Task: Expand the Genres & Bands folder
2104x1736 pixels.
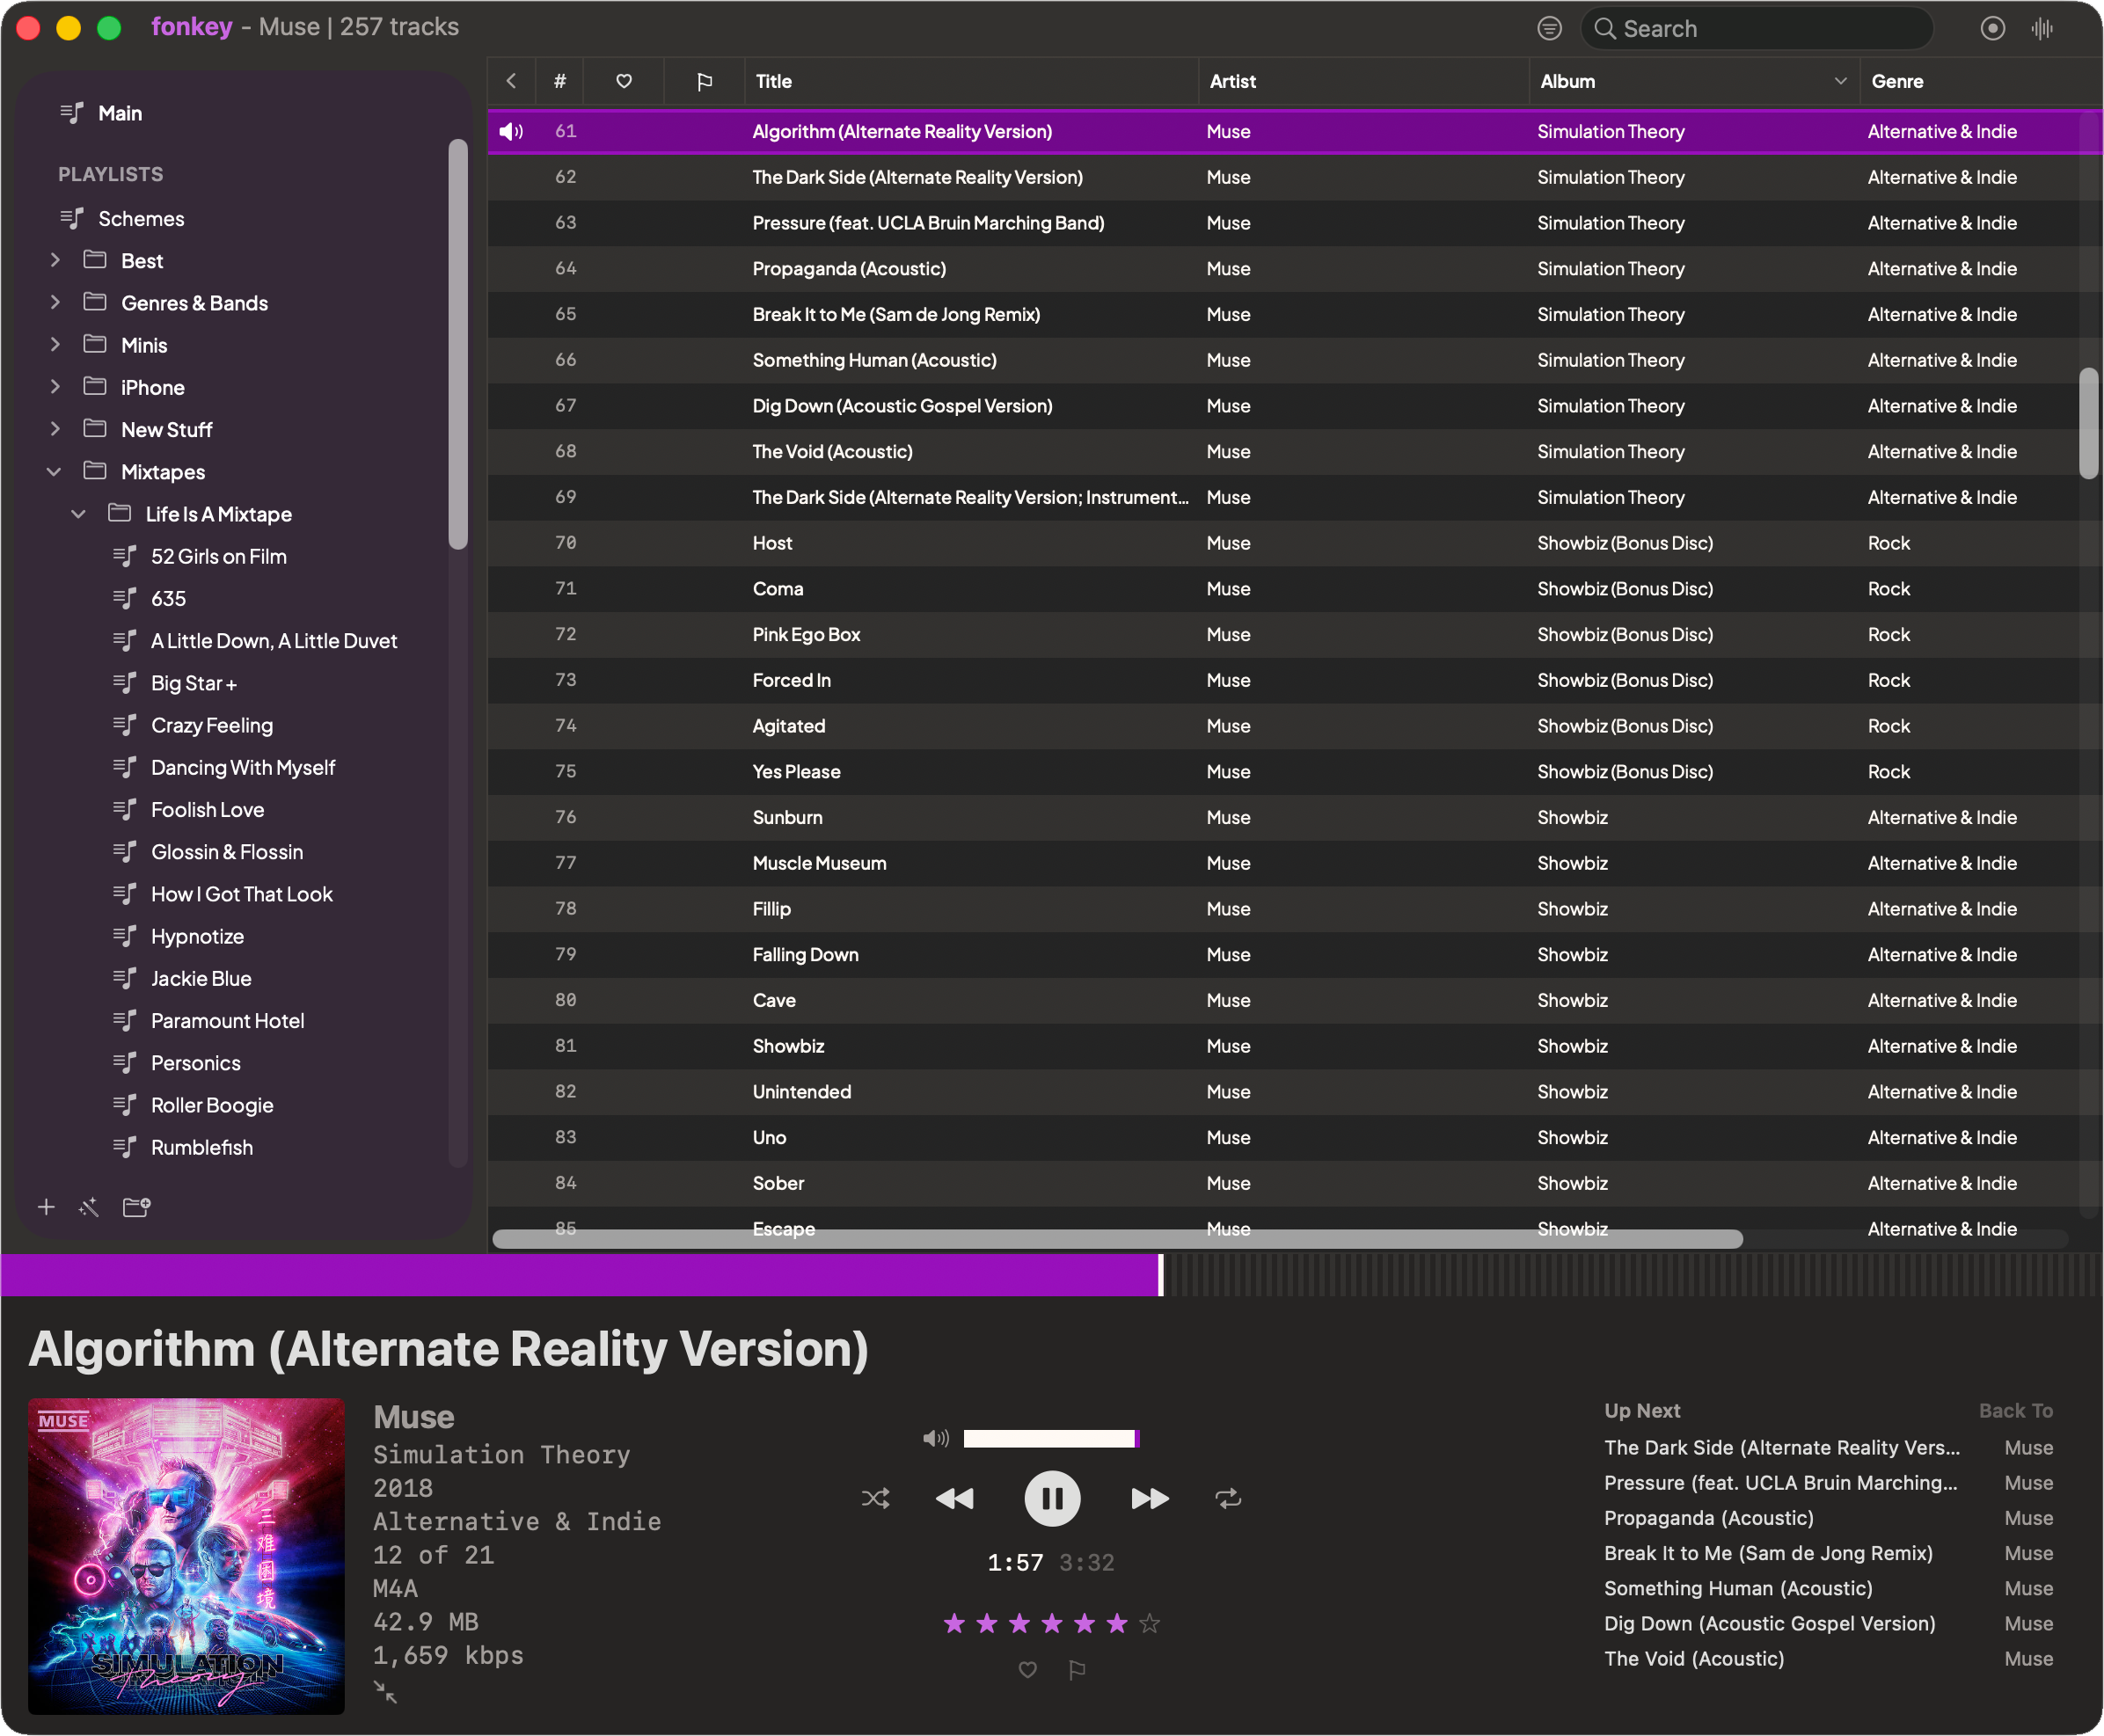Action: [55, 302]
